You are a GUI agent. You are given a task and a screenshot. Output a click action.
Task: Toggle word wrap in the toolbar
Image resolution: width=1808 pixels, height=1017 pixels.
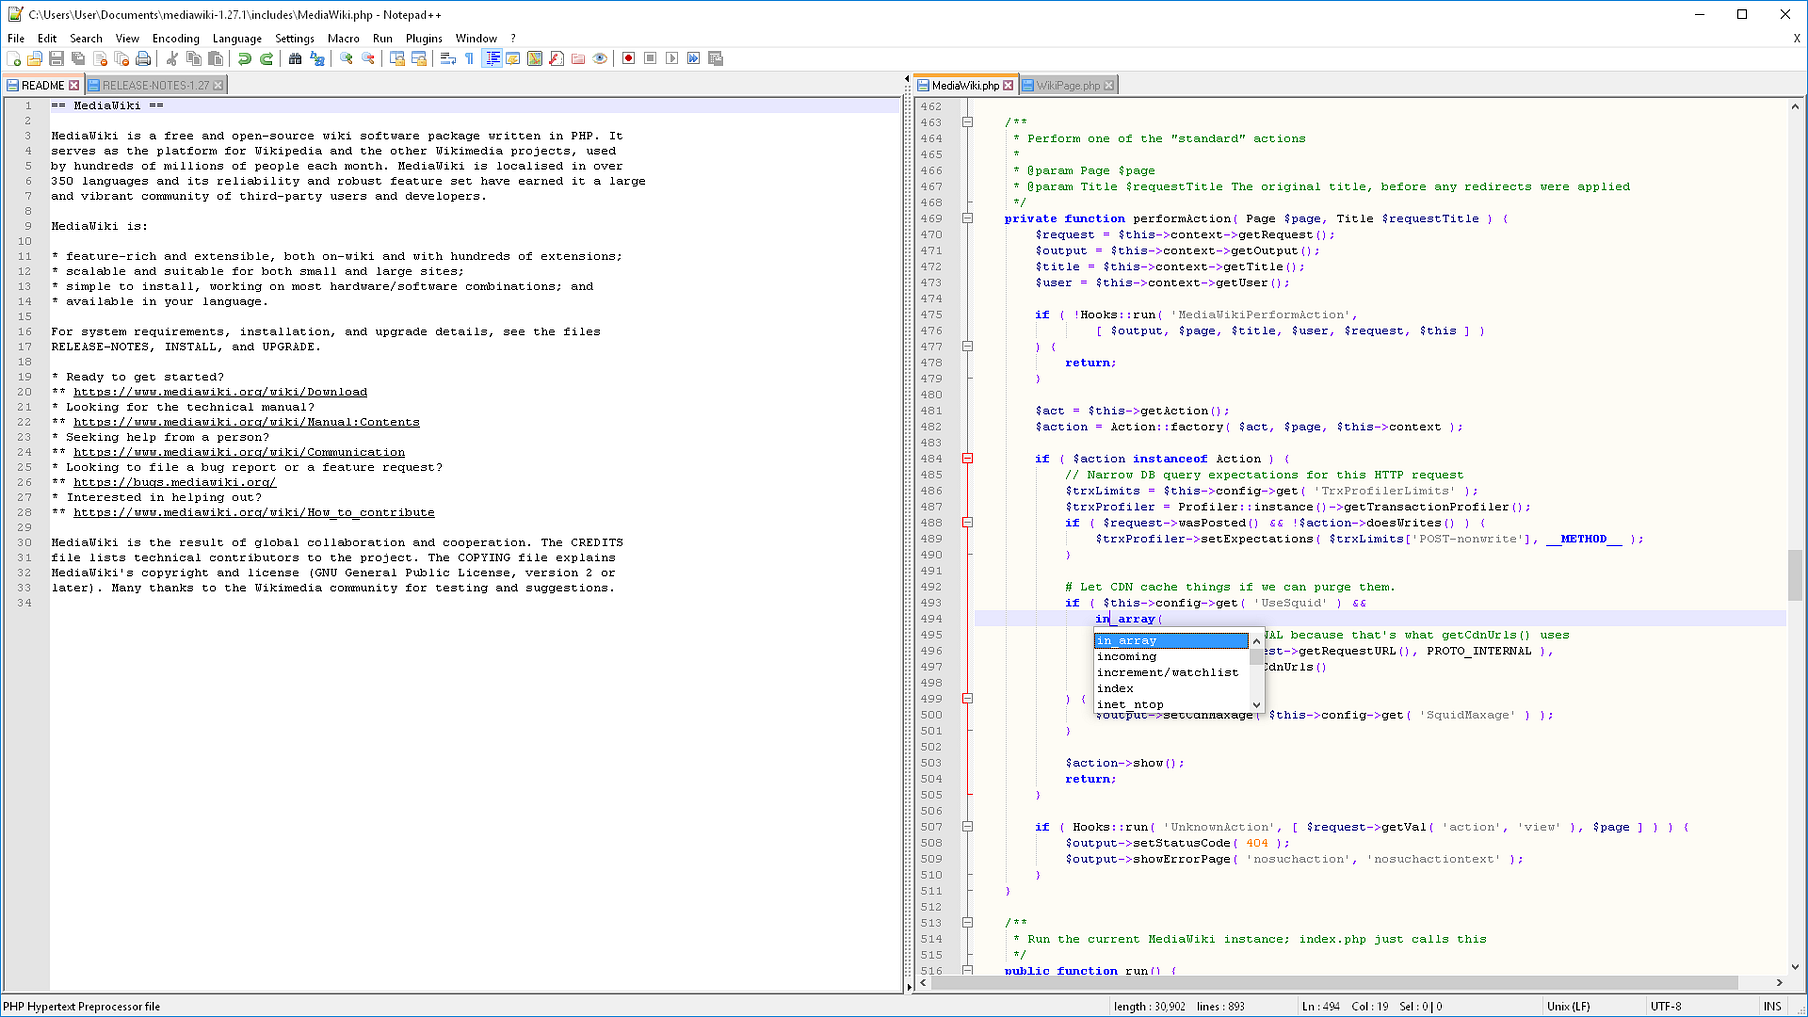click(447, 58)
